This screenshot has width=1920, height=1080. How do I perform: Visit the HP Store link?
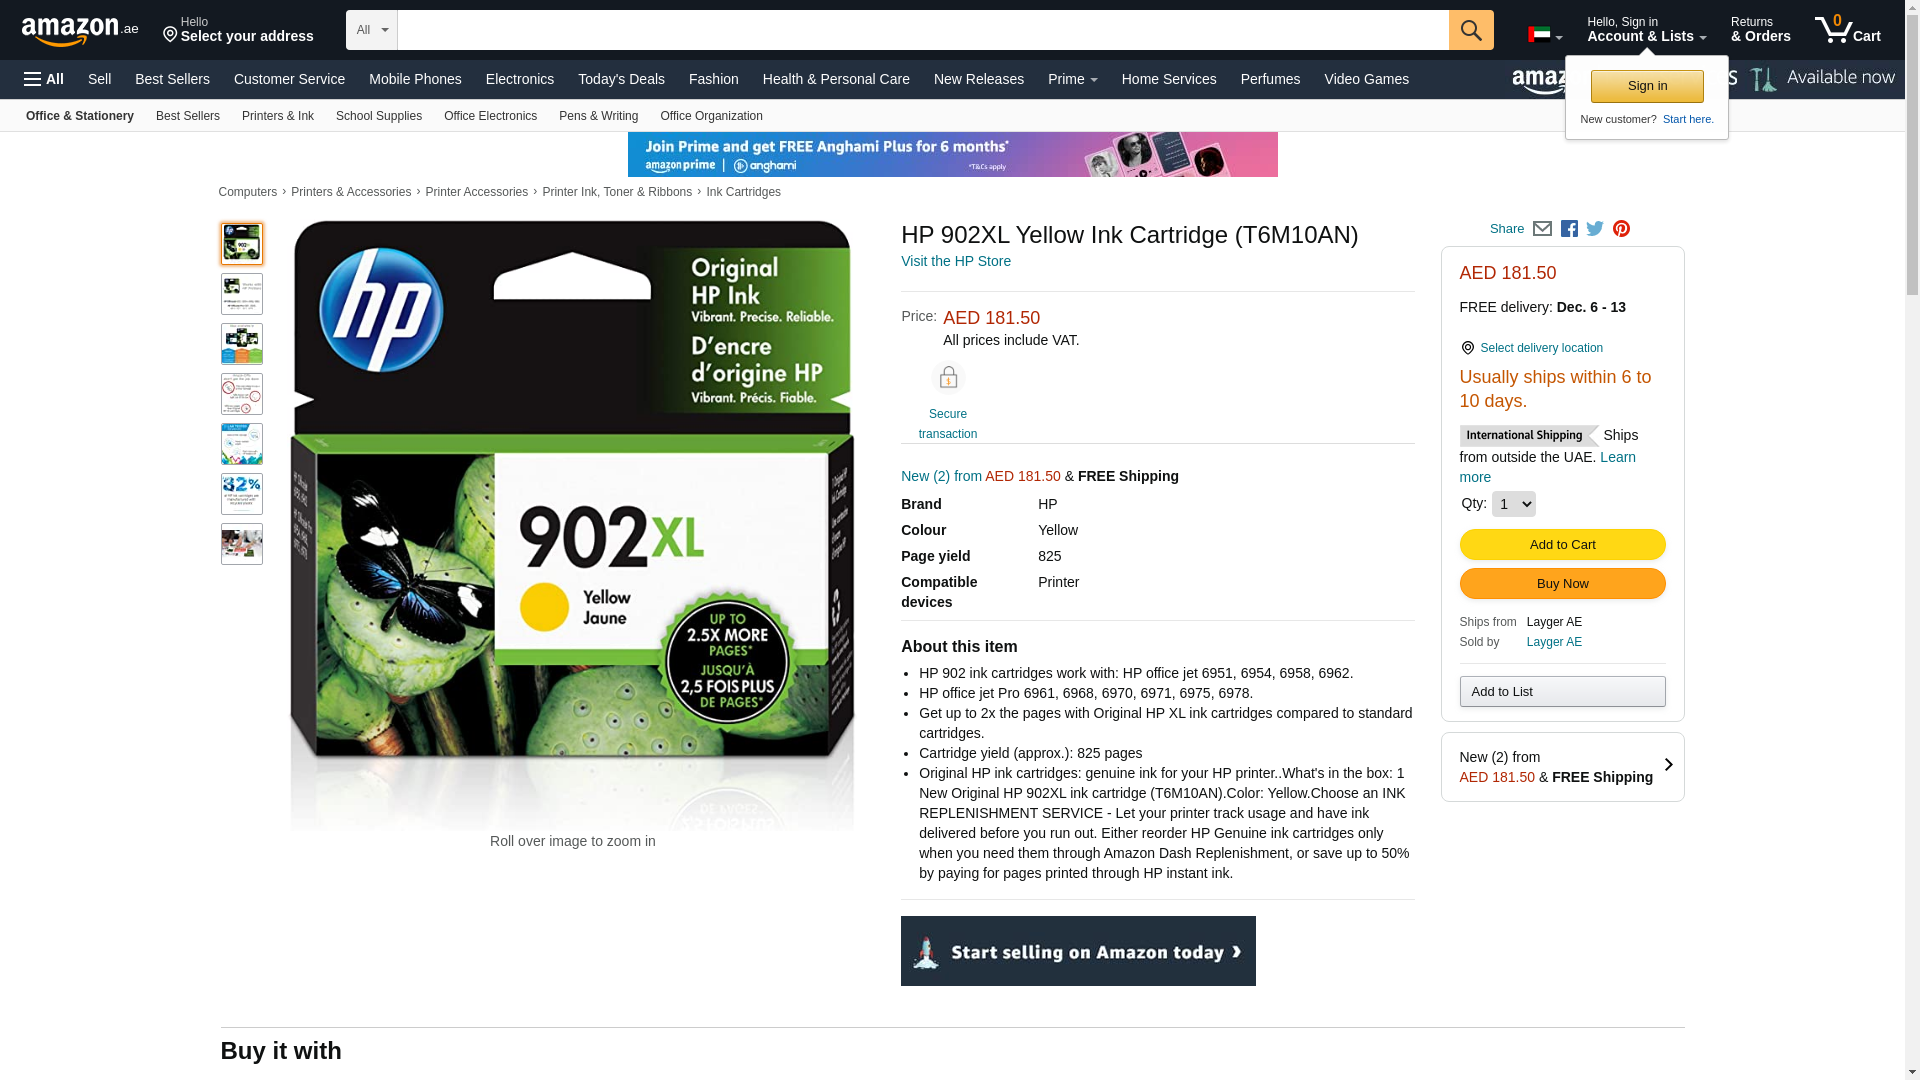[956, 261]
